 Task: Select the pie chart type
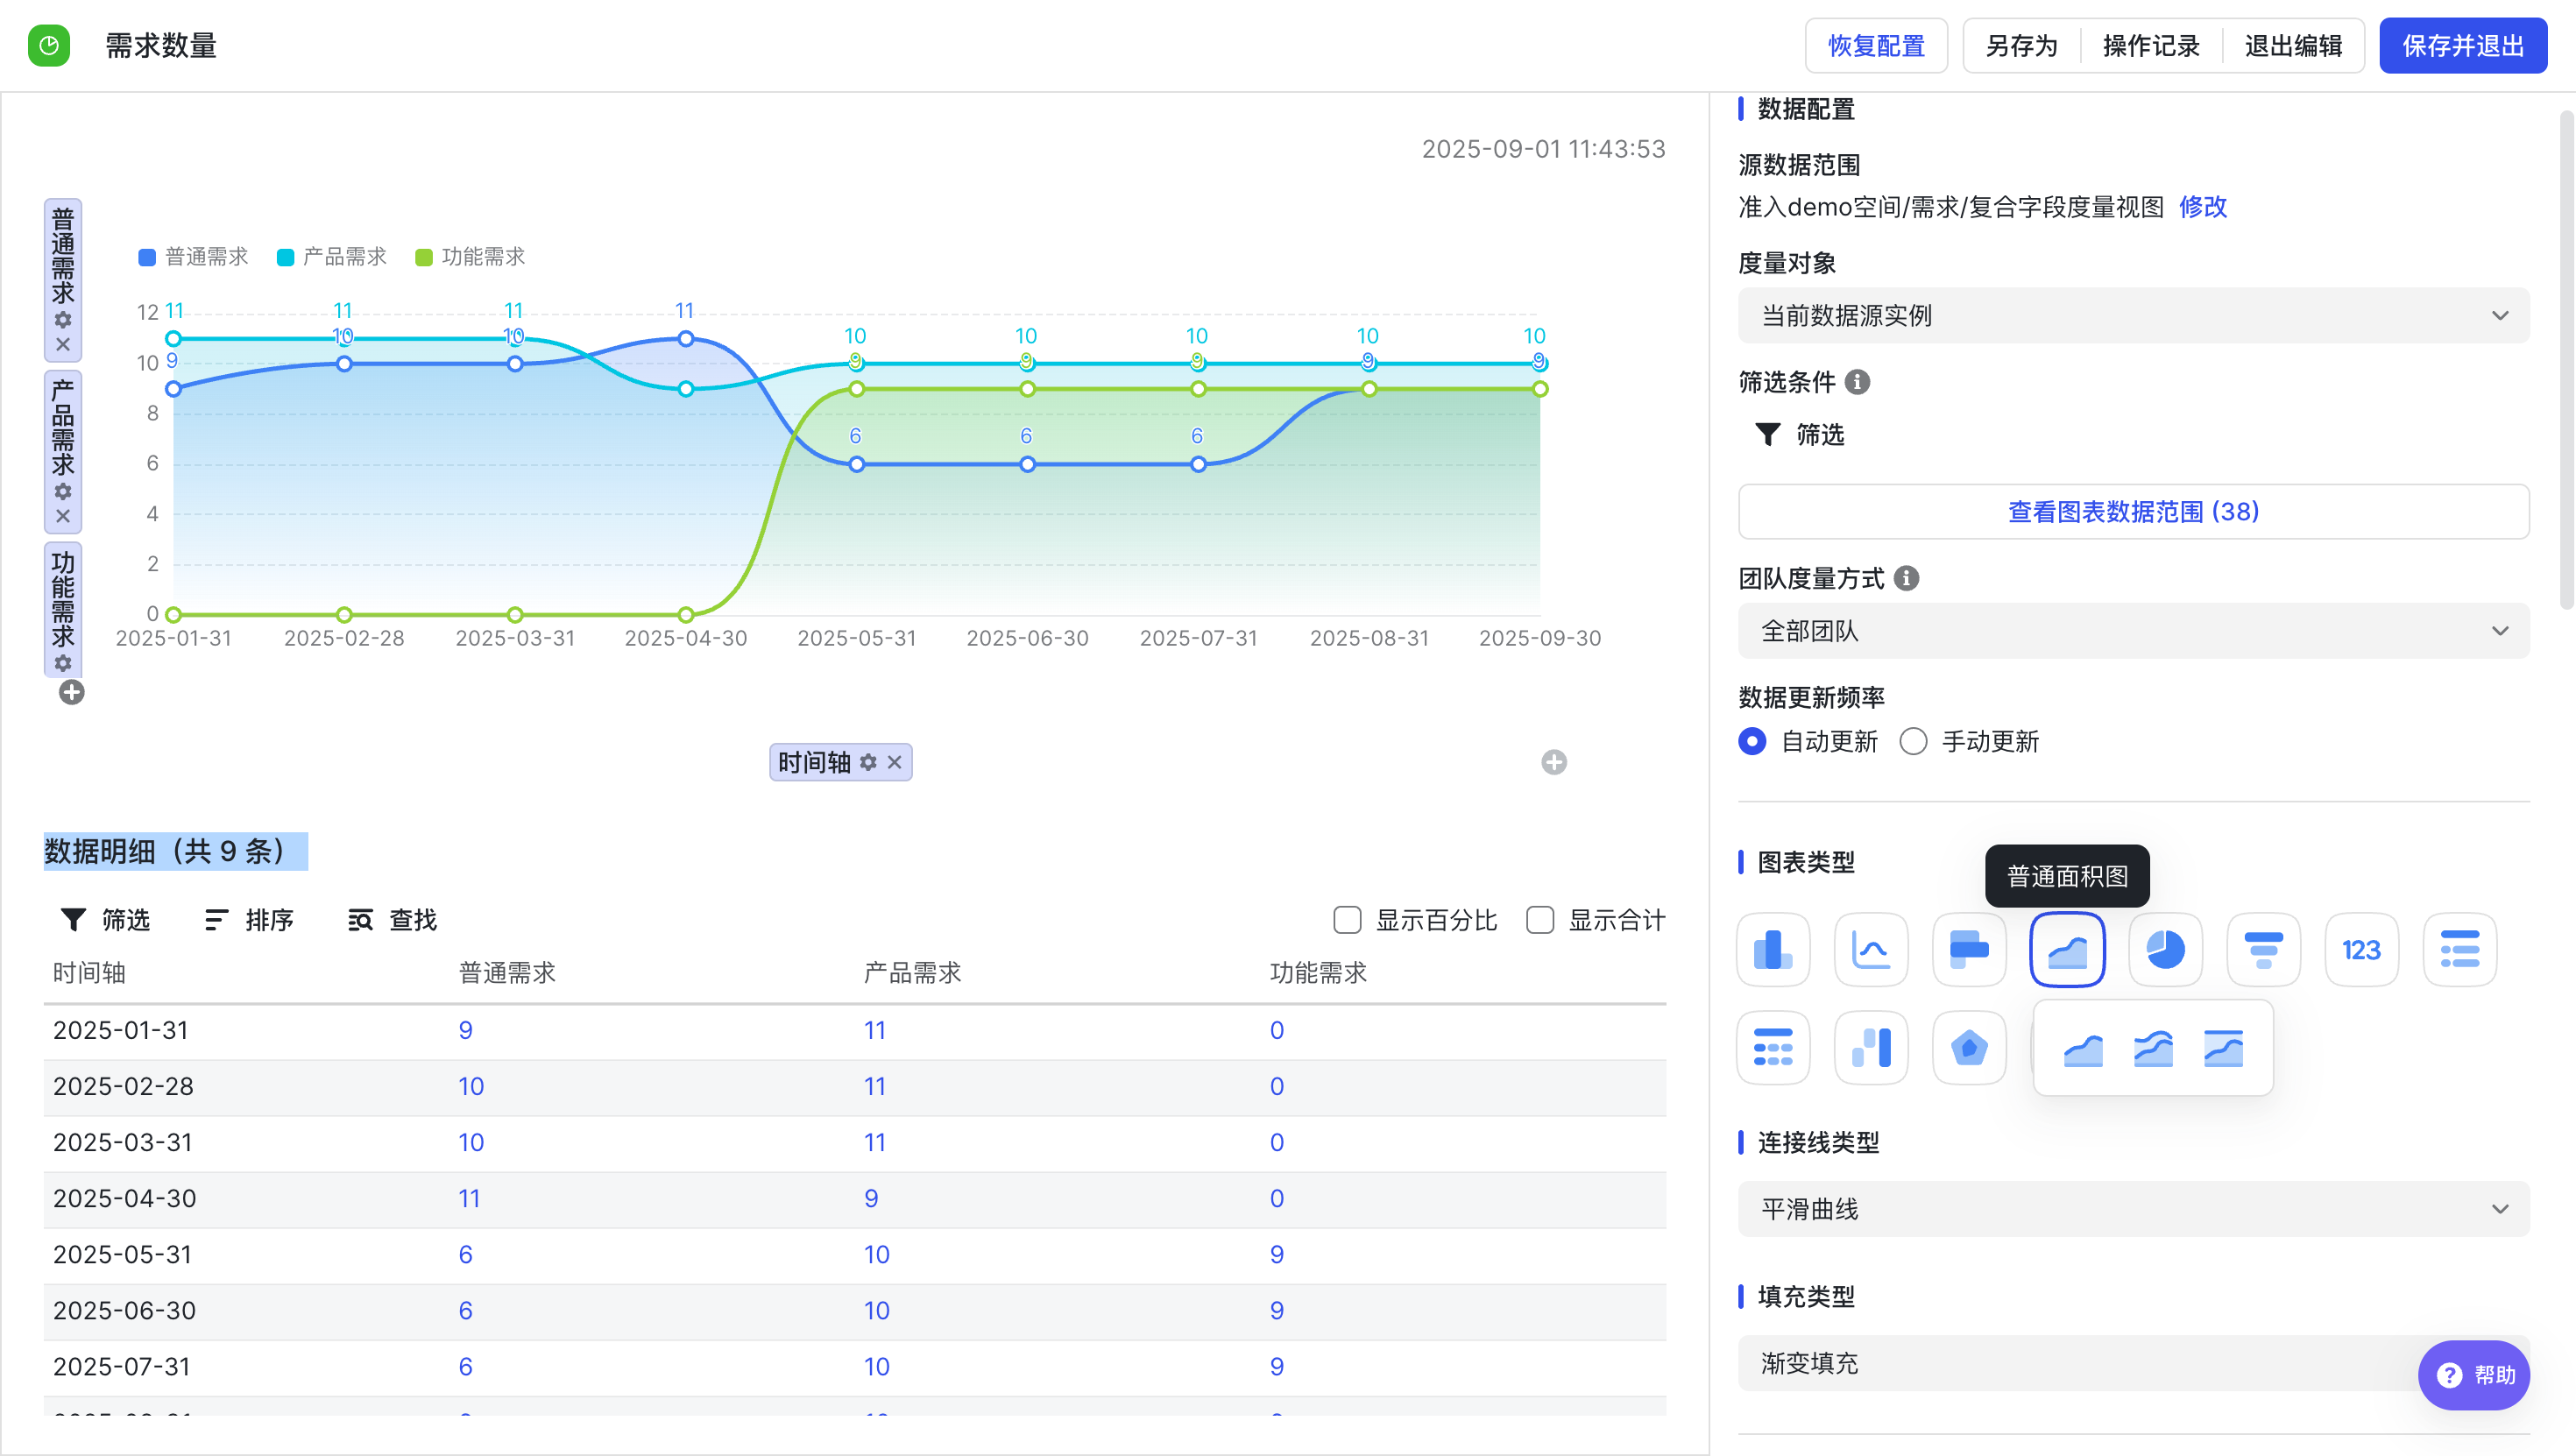(x=2165, y=949)
